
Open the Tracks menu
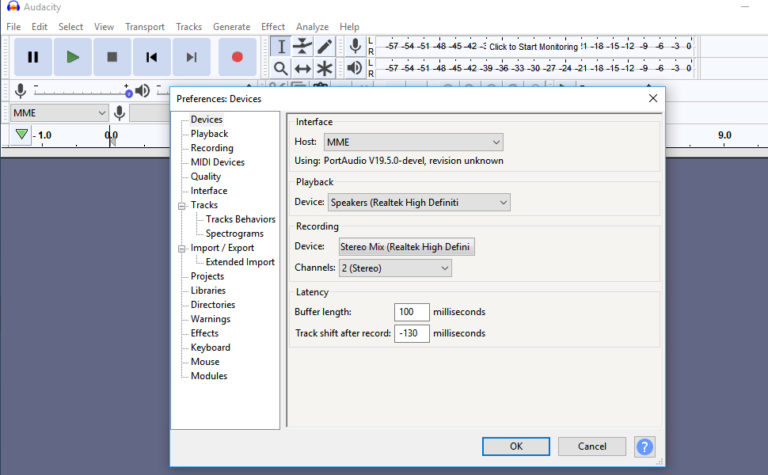click(189, 27)
